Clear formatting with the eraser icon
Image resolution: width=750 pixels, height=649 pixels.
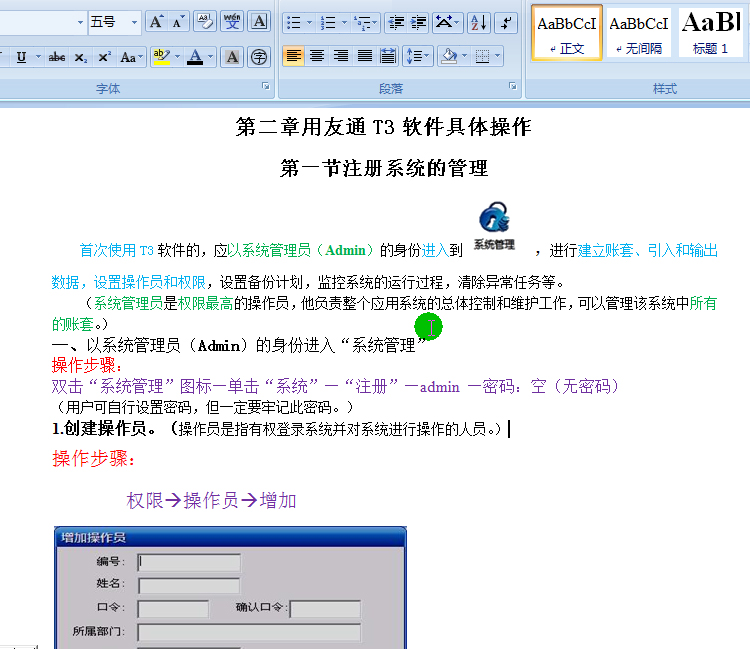tap(205, 22)
